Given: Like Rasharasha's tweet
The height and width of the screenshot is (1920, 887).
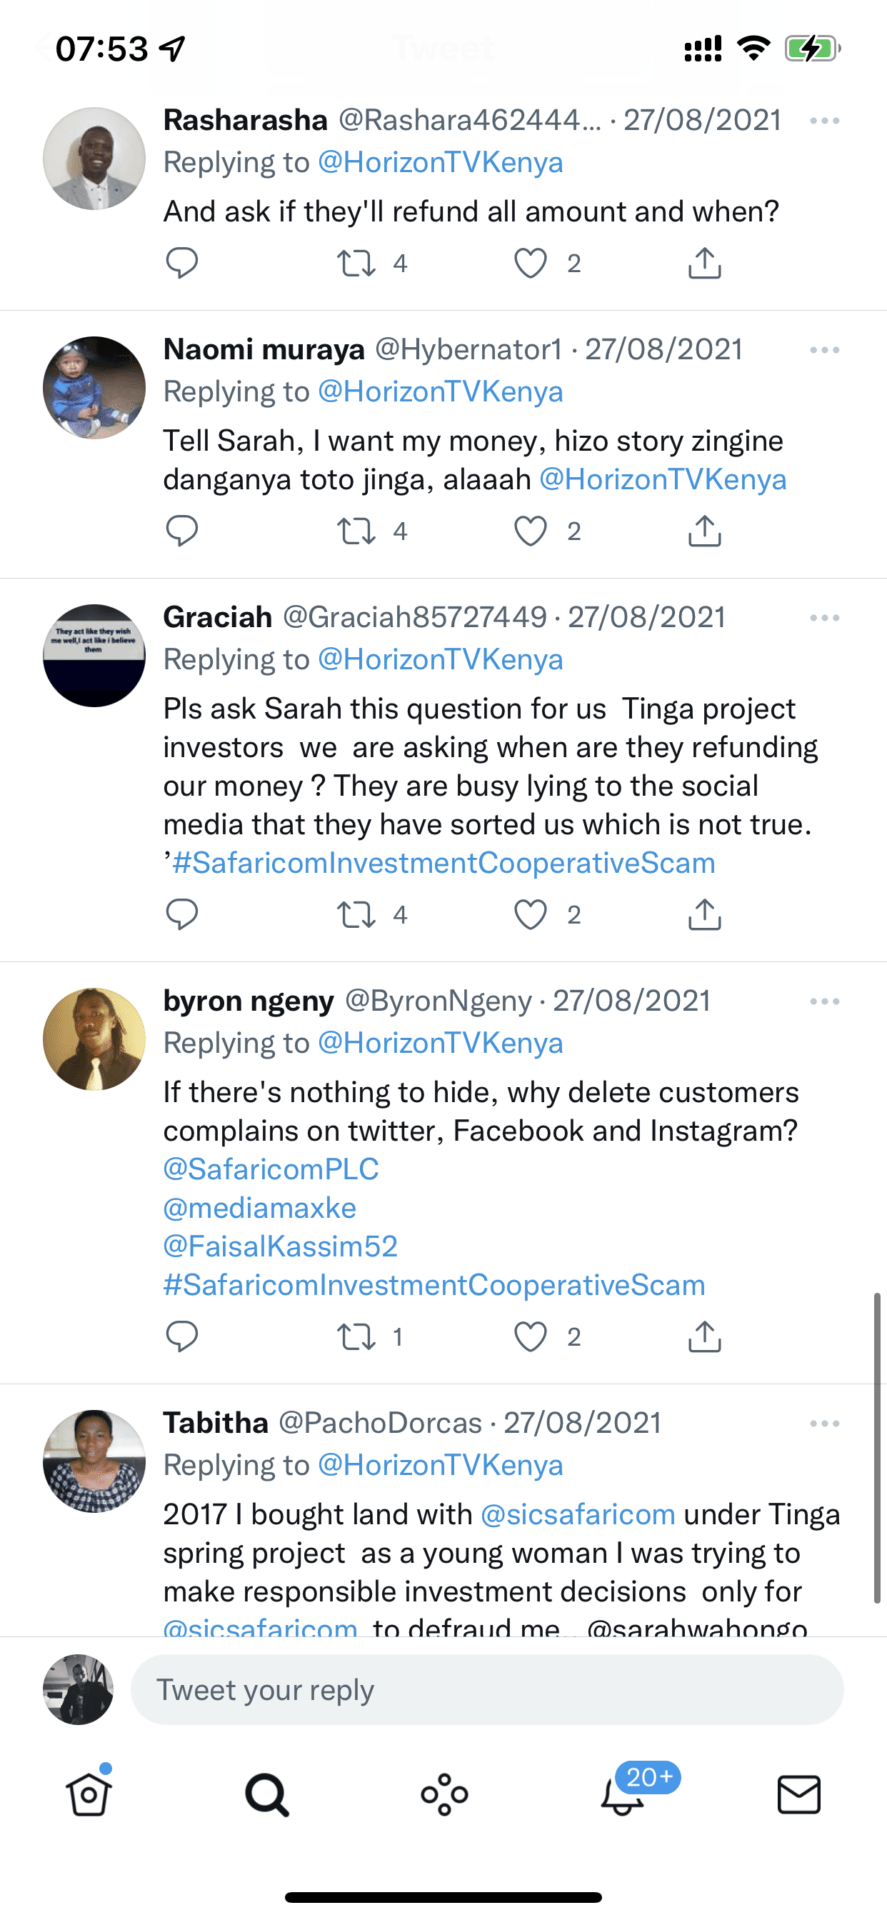Looking at the screenshot, I should (530, 263).
